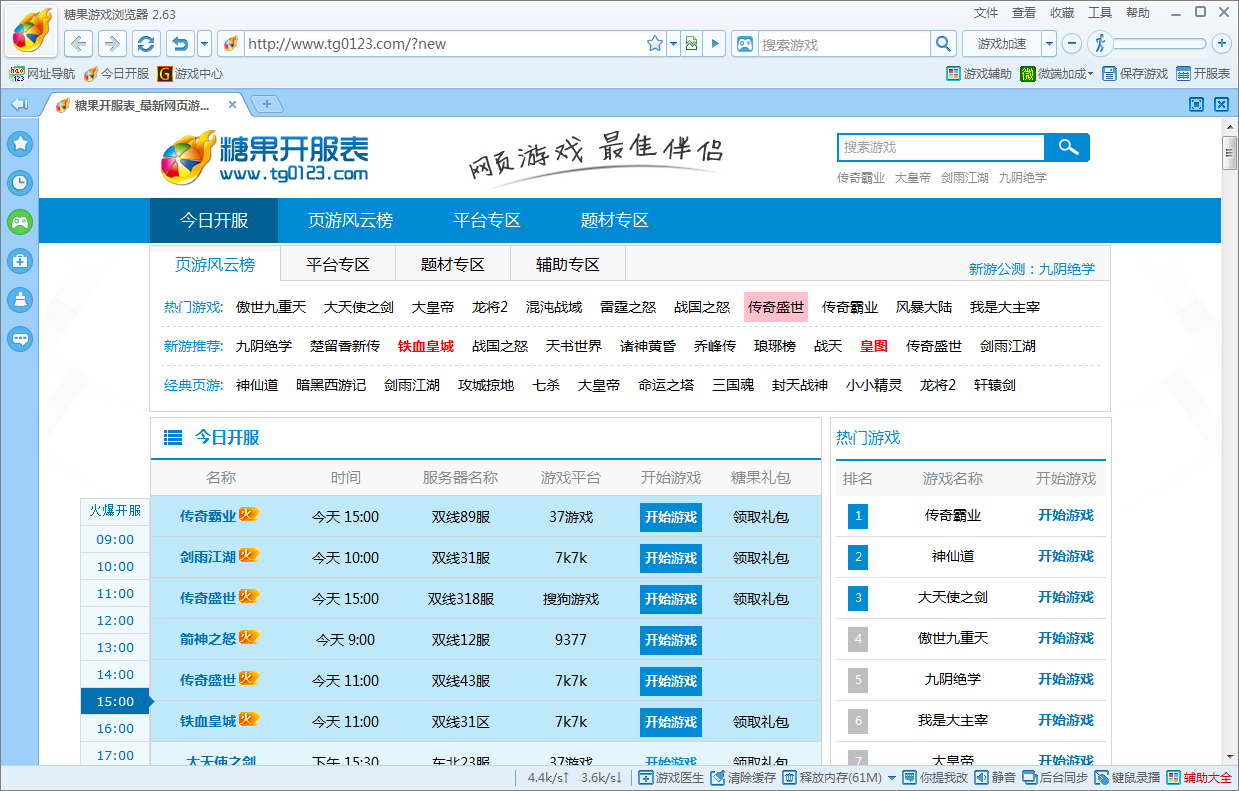The height and width of the screenshot is (791, 1239).
Task: Click the 清除缓存 status bar icon
Action: (742, 778)
